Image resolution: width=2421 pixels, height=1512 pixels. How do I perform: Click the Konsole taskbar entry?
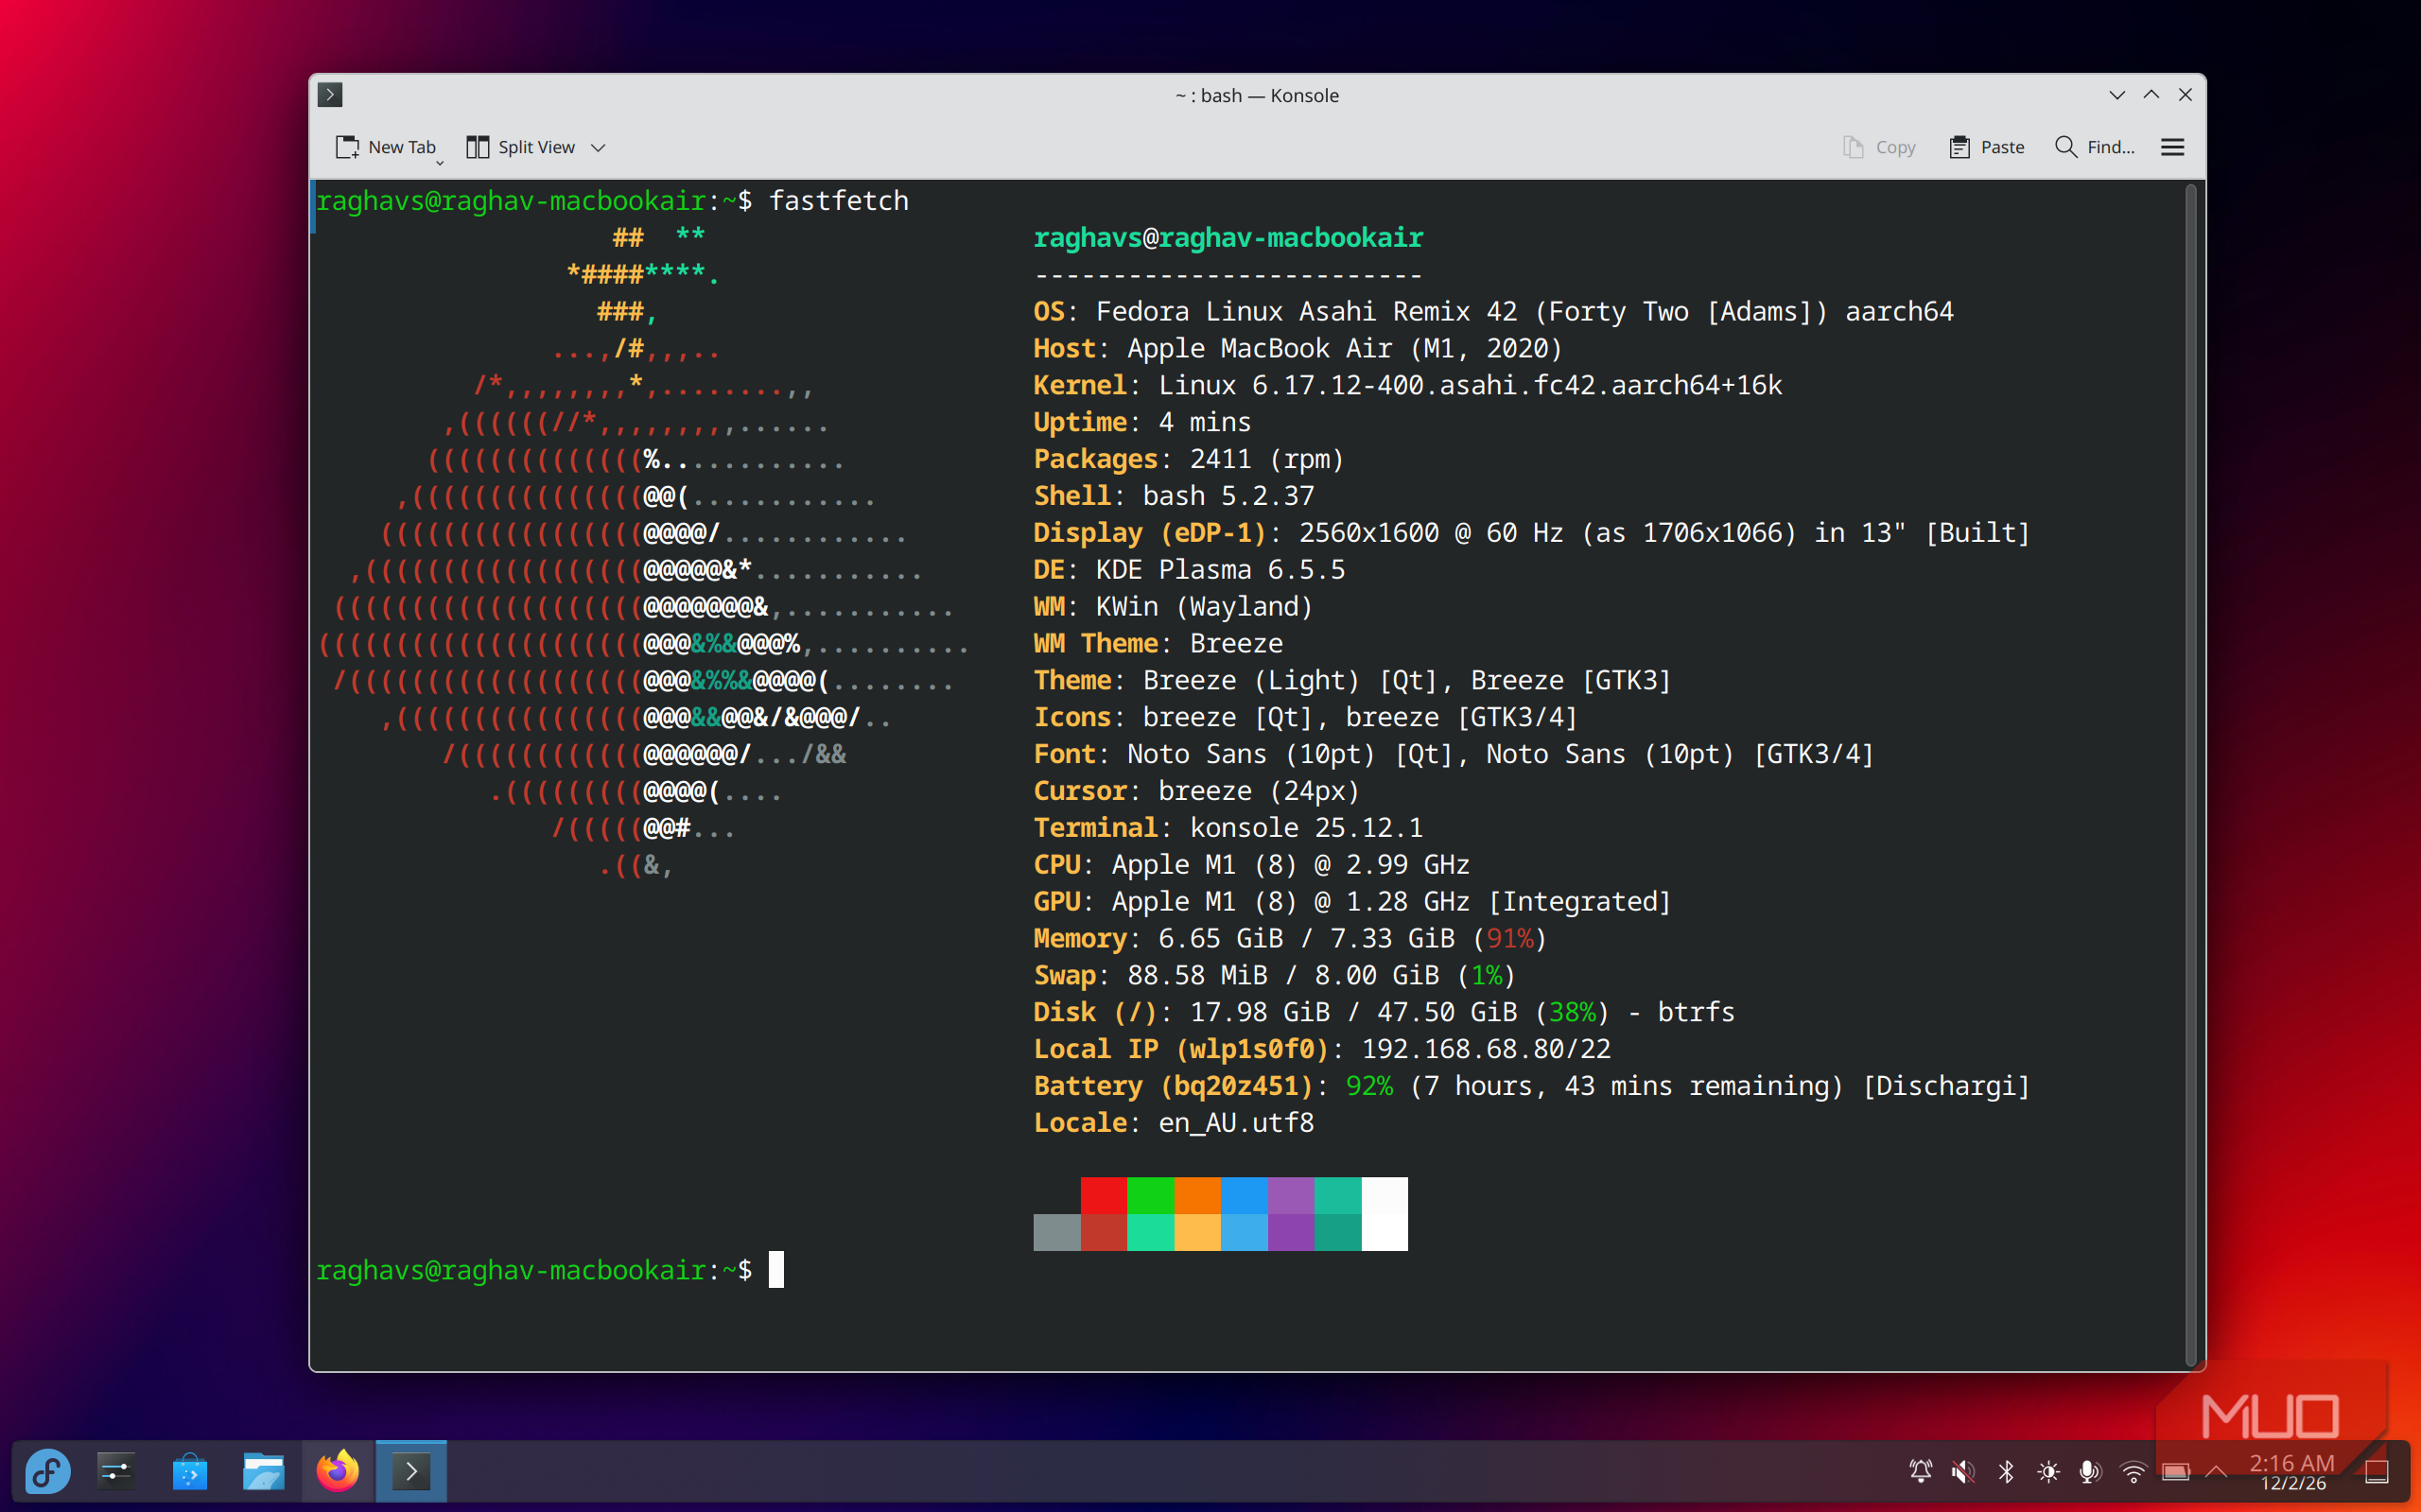click(x=411, y=1471)
